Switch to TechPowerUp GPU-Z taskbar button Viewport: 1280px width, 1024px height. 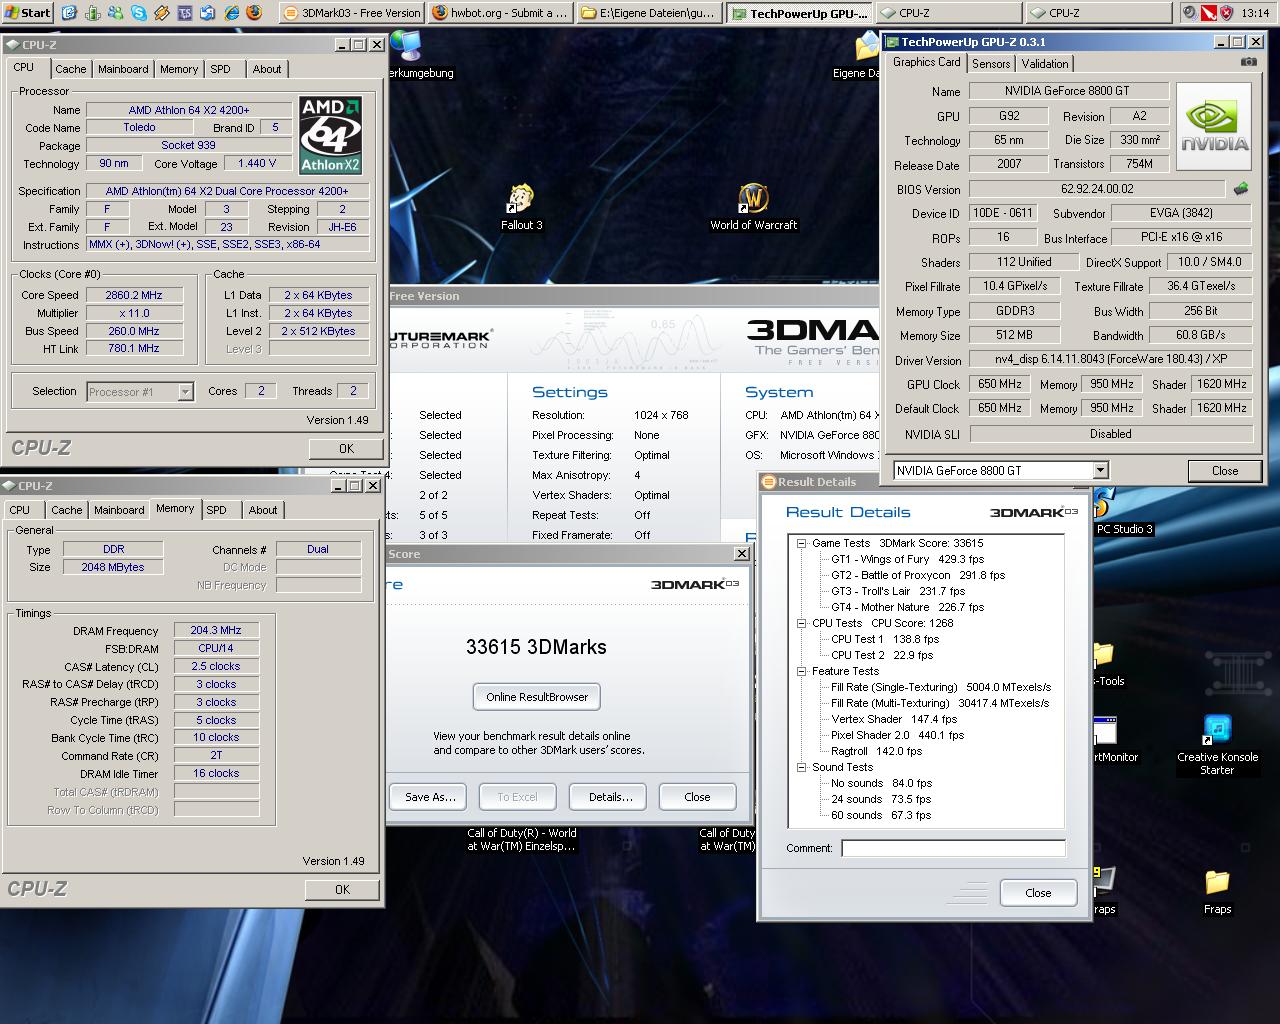coord(800,13)
